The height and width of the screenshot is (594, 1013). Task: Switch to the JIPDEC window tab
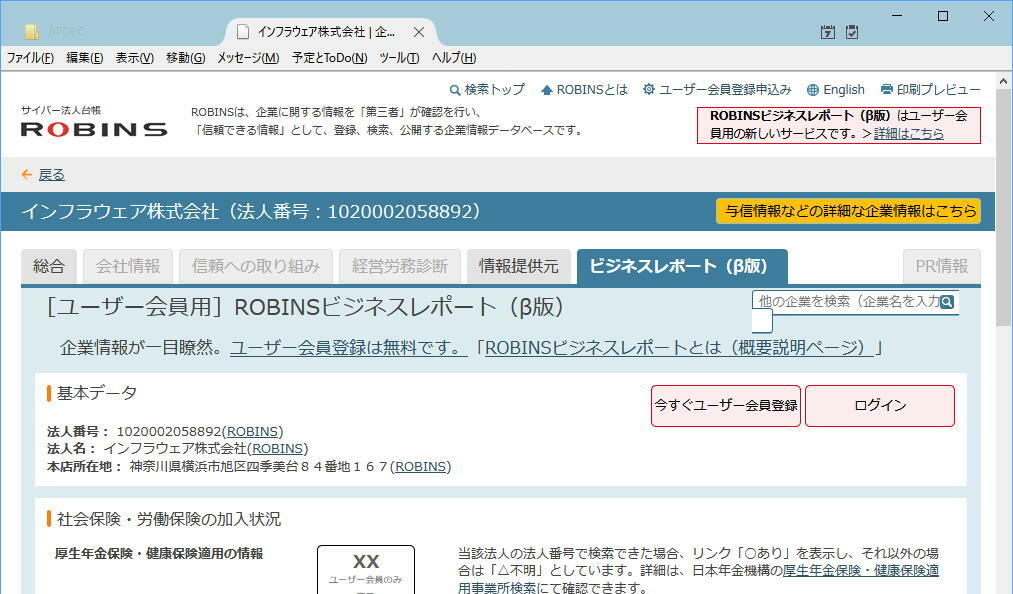tap(65, 32)
